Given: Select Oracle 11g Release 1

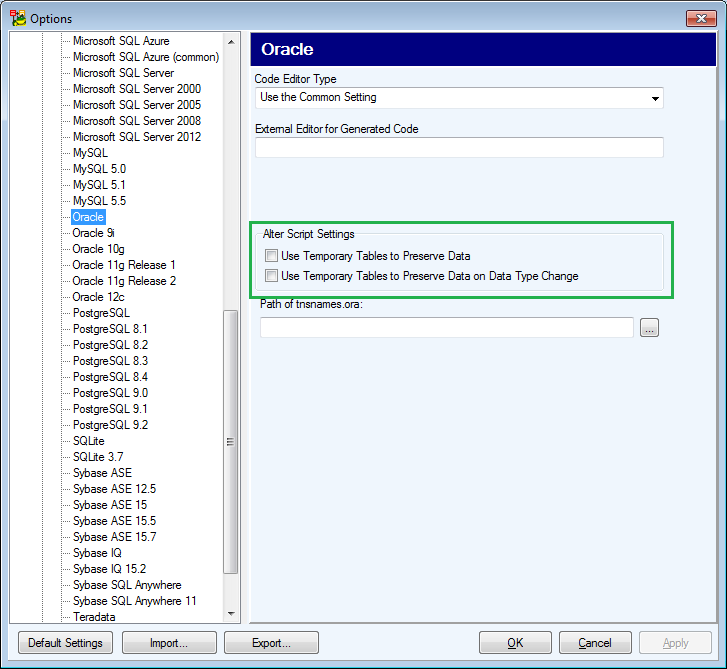Looking at the screenshot, I should point(124,265).
